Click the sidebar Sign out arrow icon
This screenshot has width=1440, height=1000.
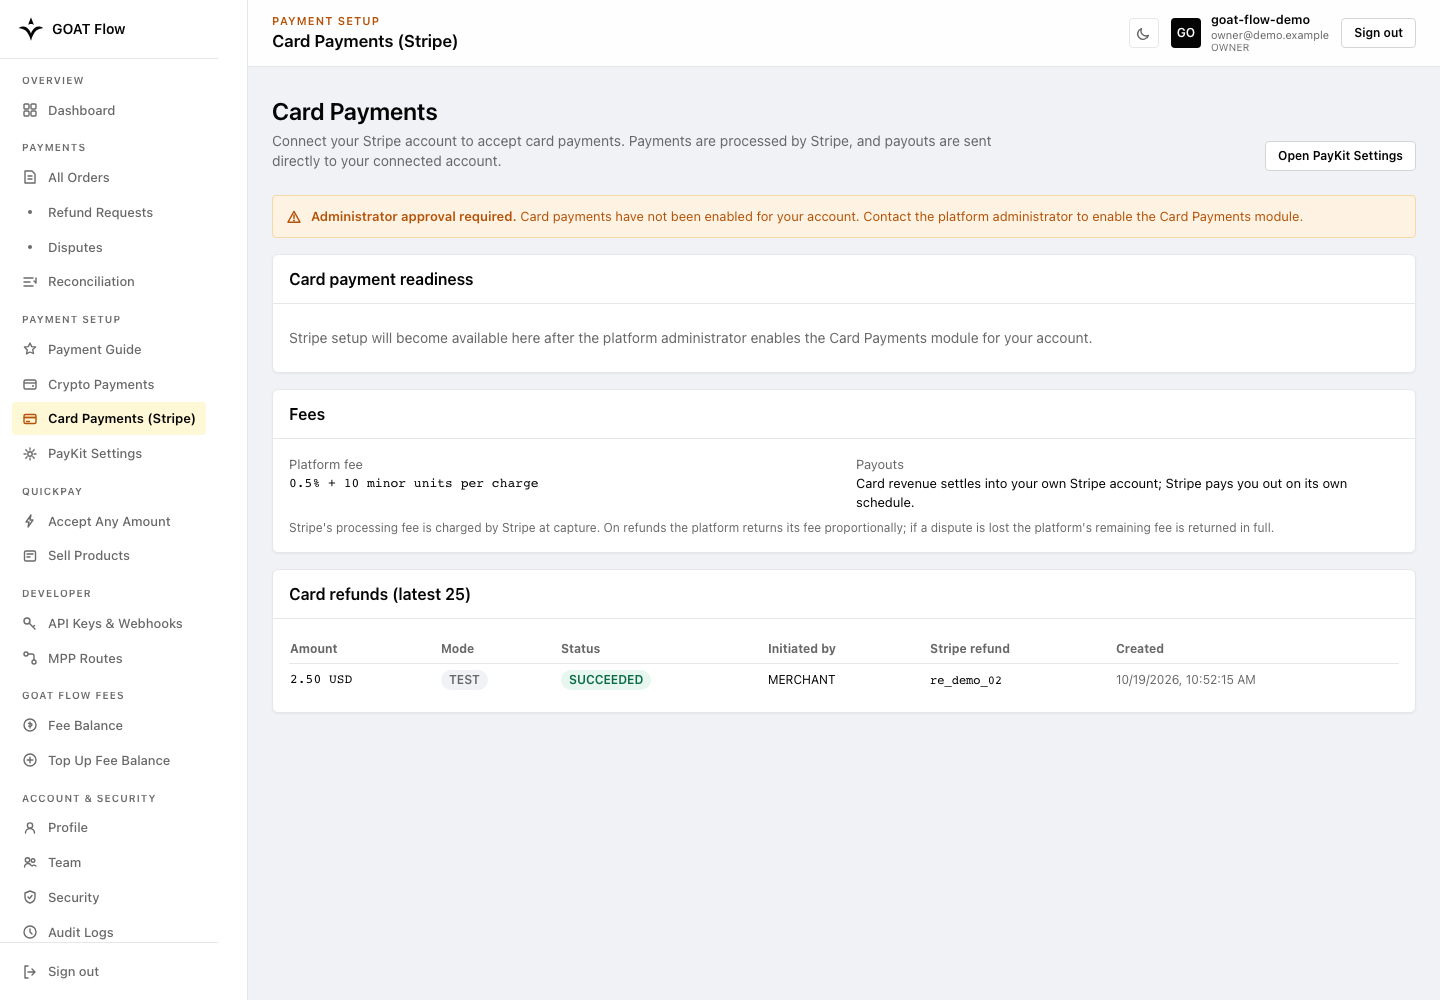[x=30, y=972]
